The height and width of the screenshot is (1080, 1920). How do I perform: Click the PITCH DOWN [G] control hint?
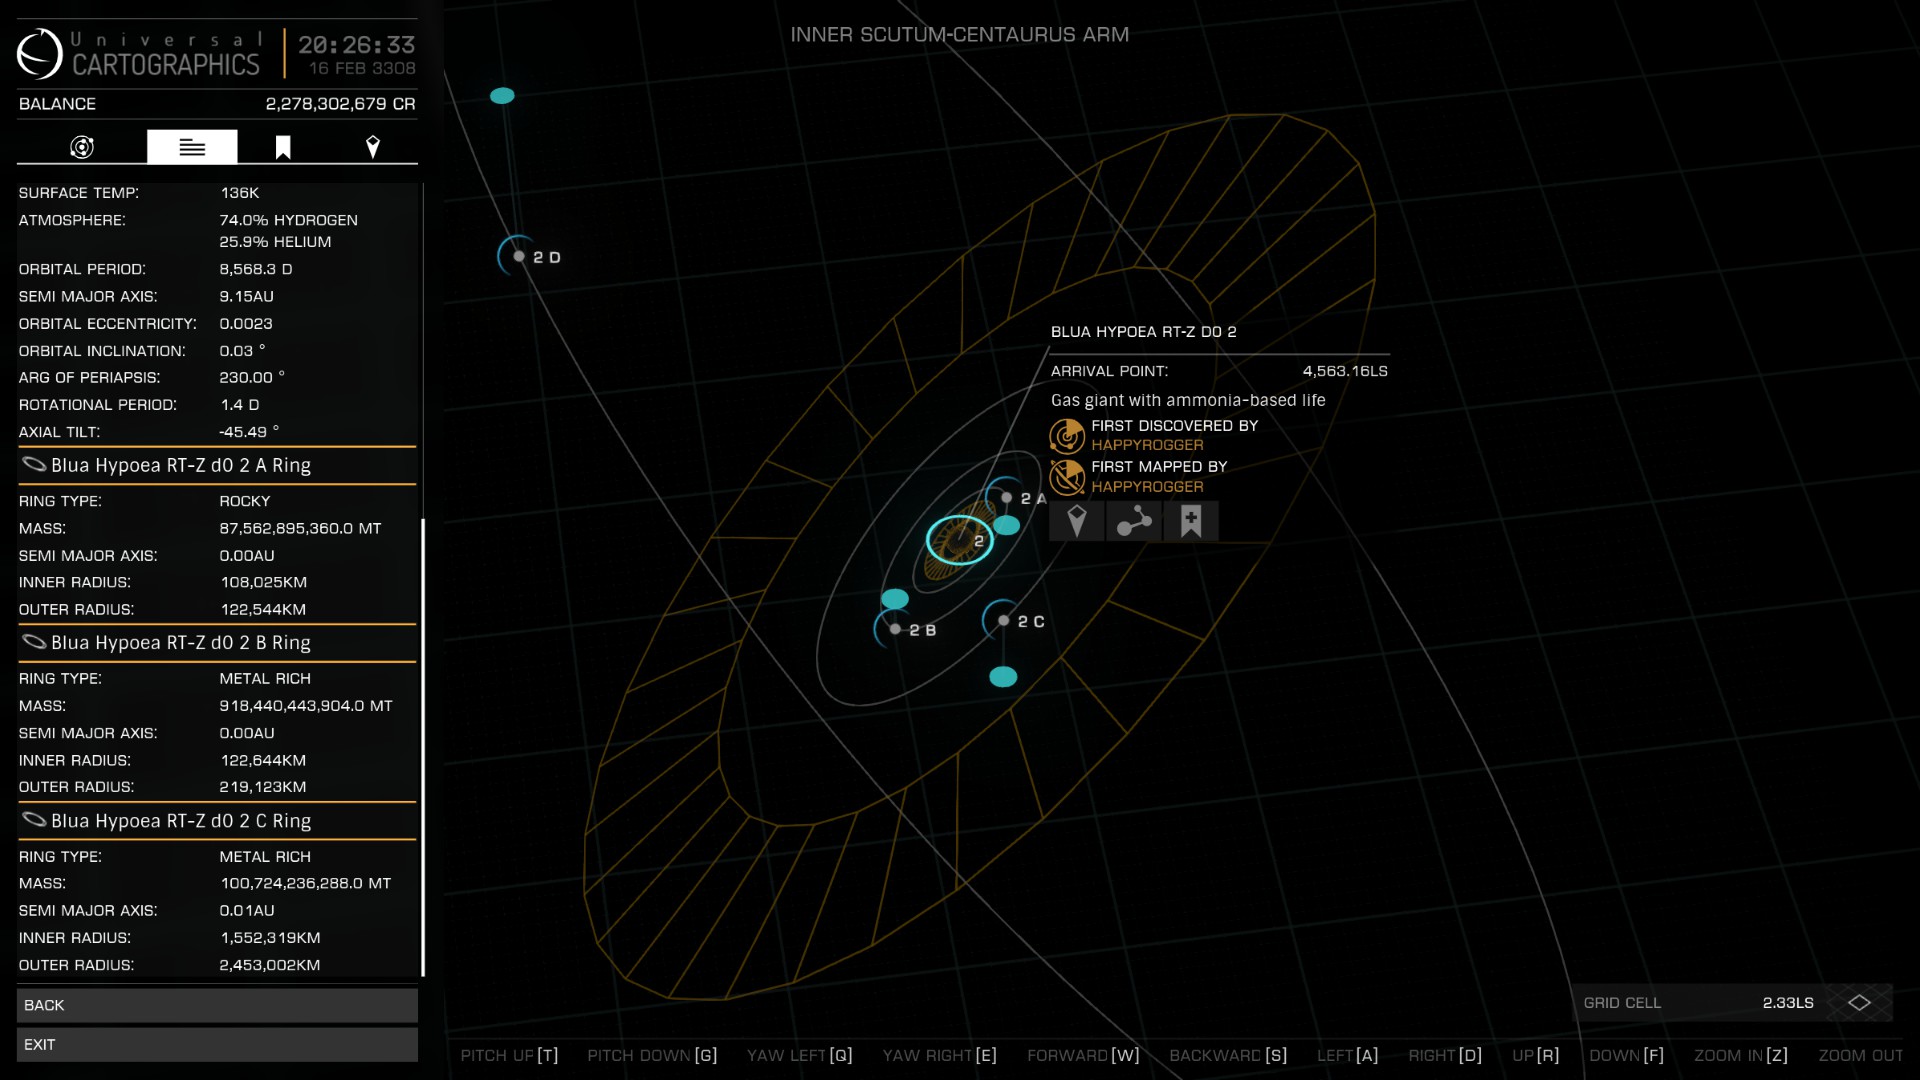point(652,1055)
